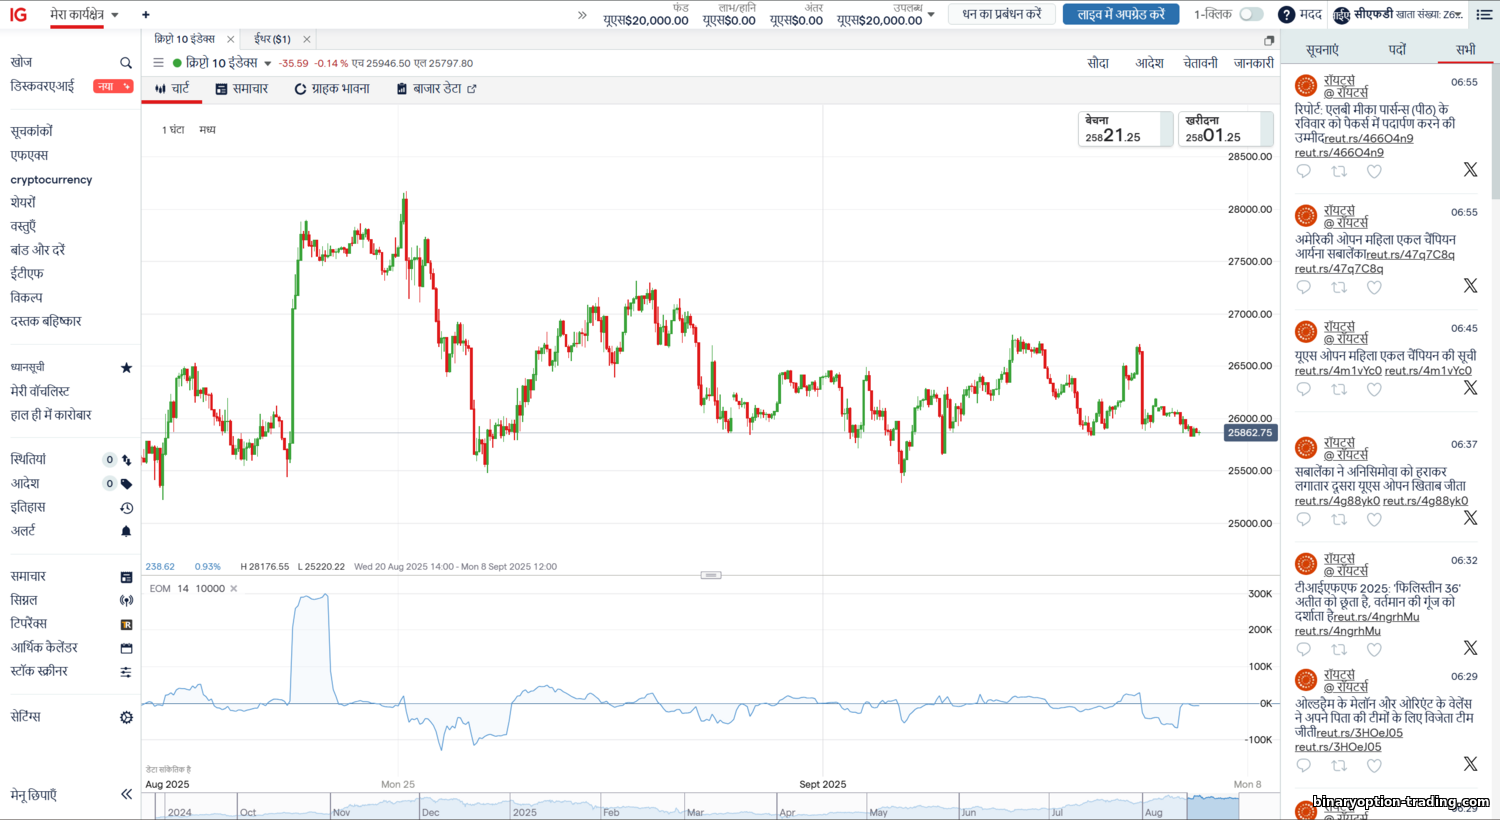
Task: Expand the available funds dropdown arrow
Action: click(931, 14)
